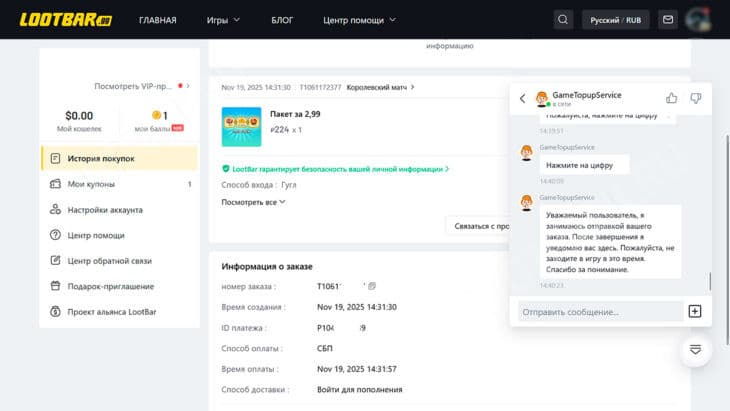730x411 pixels.
Task: Click the plus attachment icon in chat
Action: tap(695, 311)
